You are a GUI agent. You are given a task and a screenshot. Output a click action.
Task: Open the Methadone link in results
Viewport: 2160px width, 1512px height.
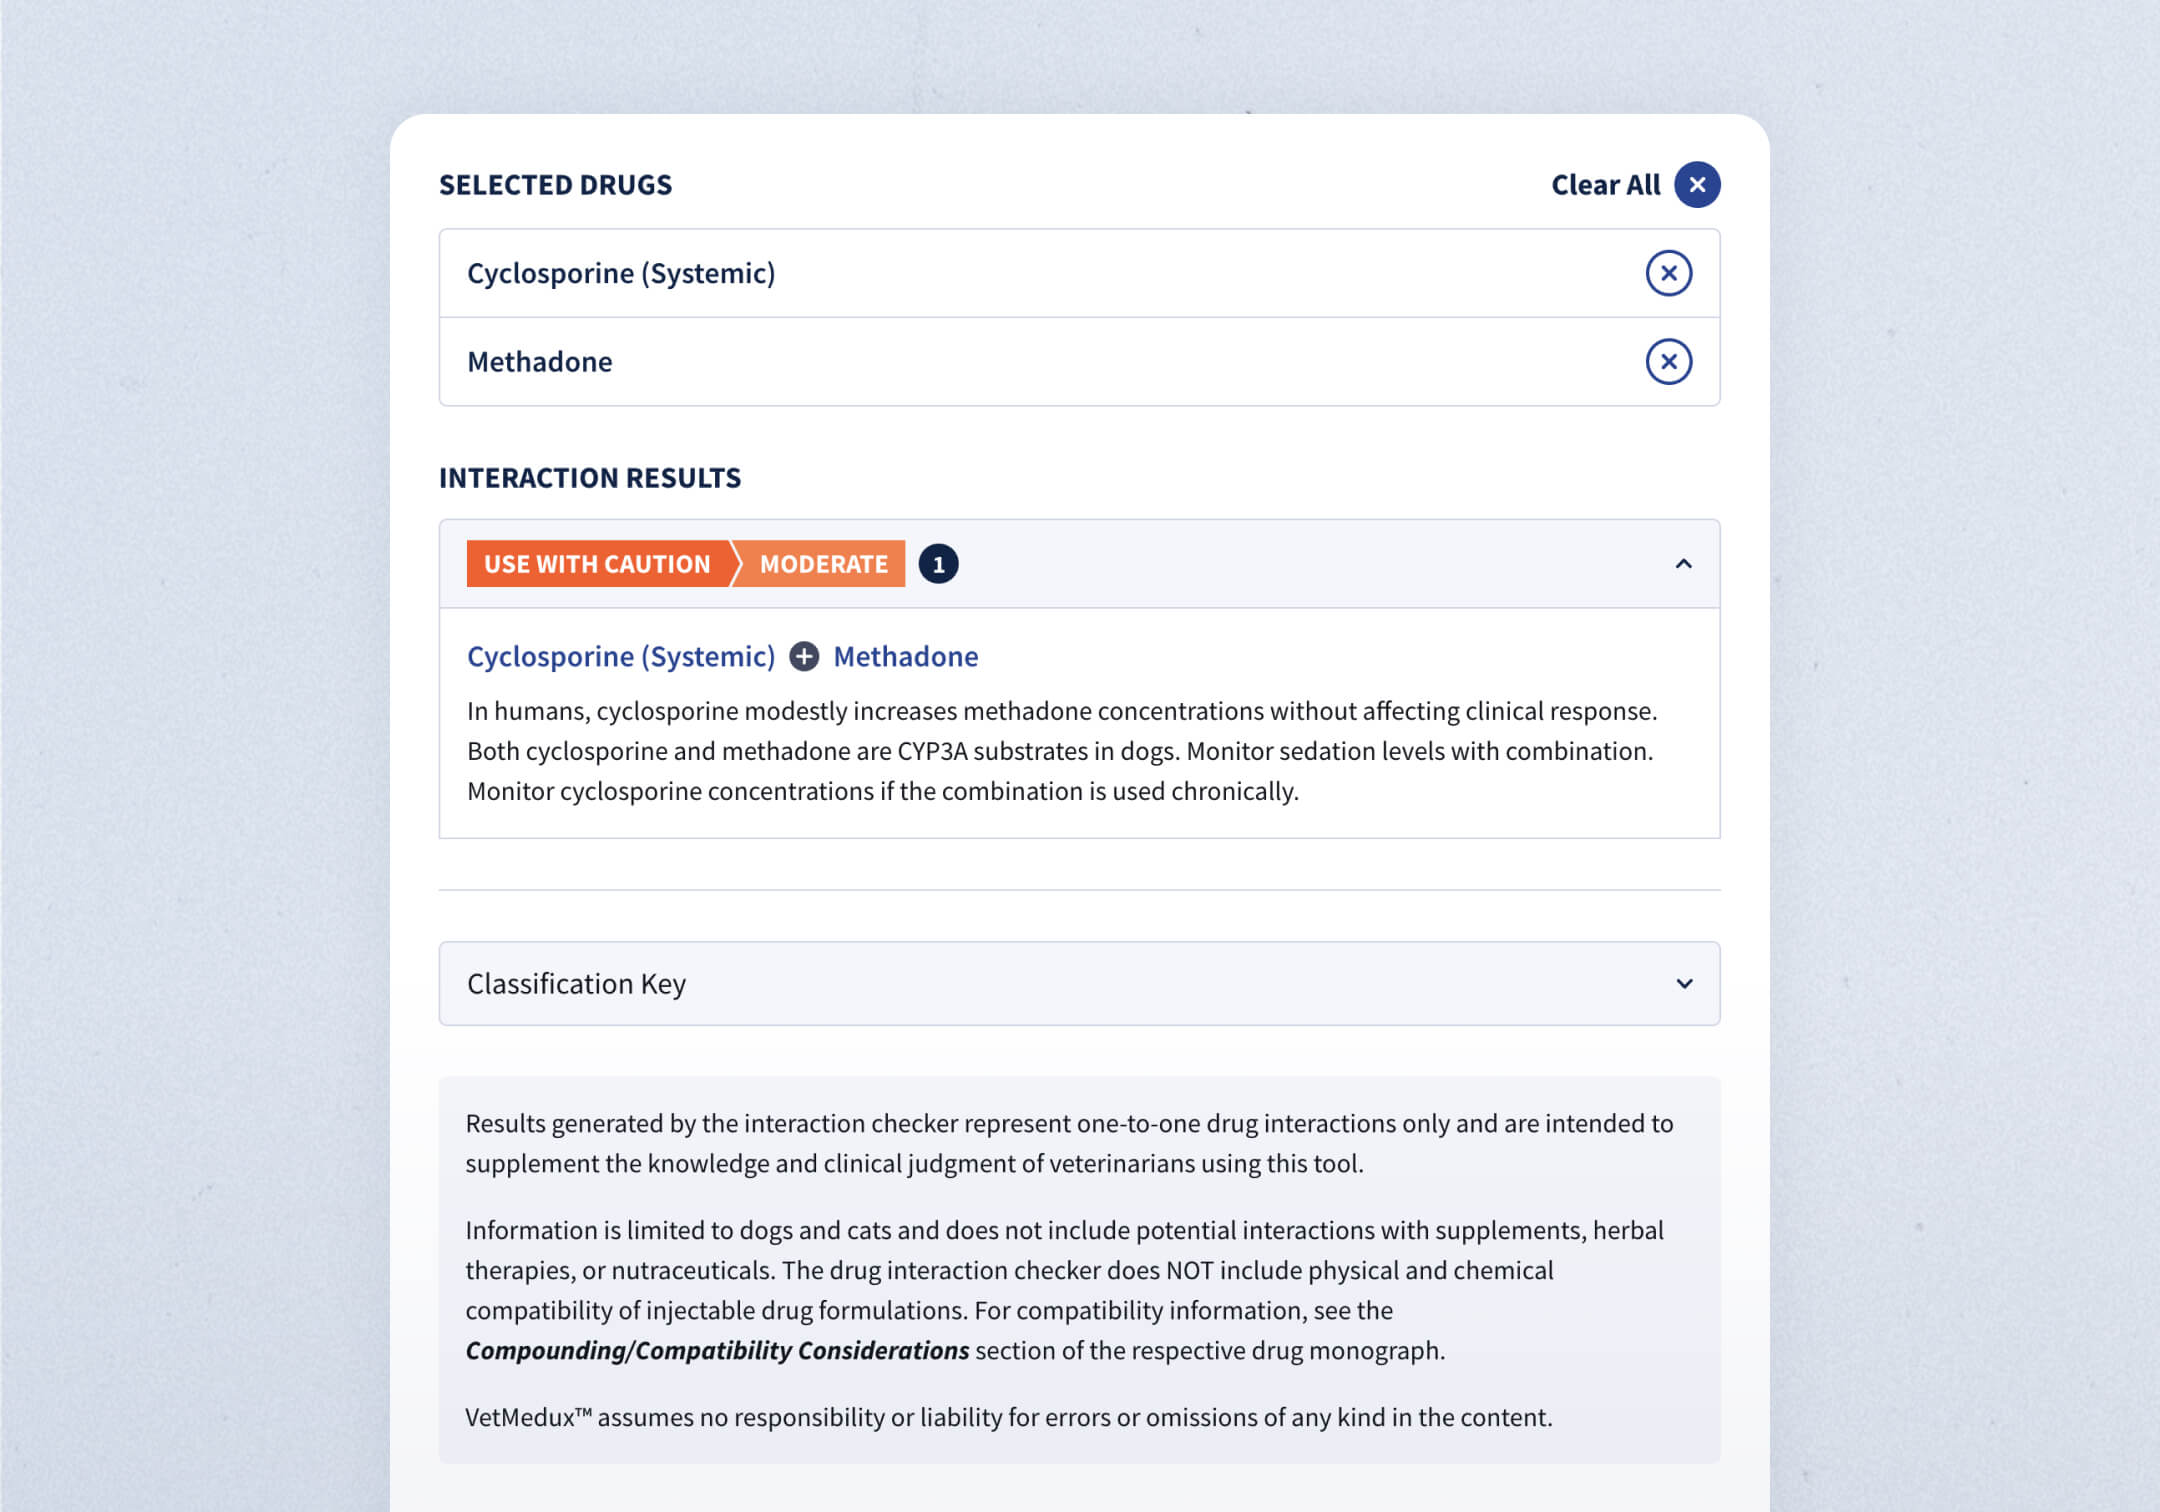[x=903, y=657]
